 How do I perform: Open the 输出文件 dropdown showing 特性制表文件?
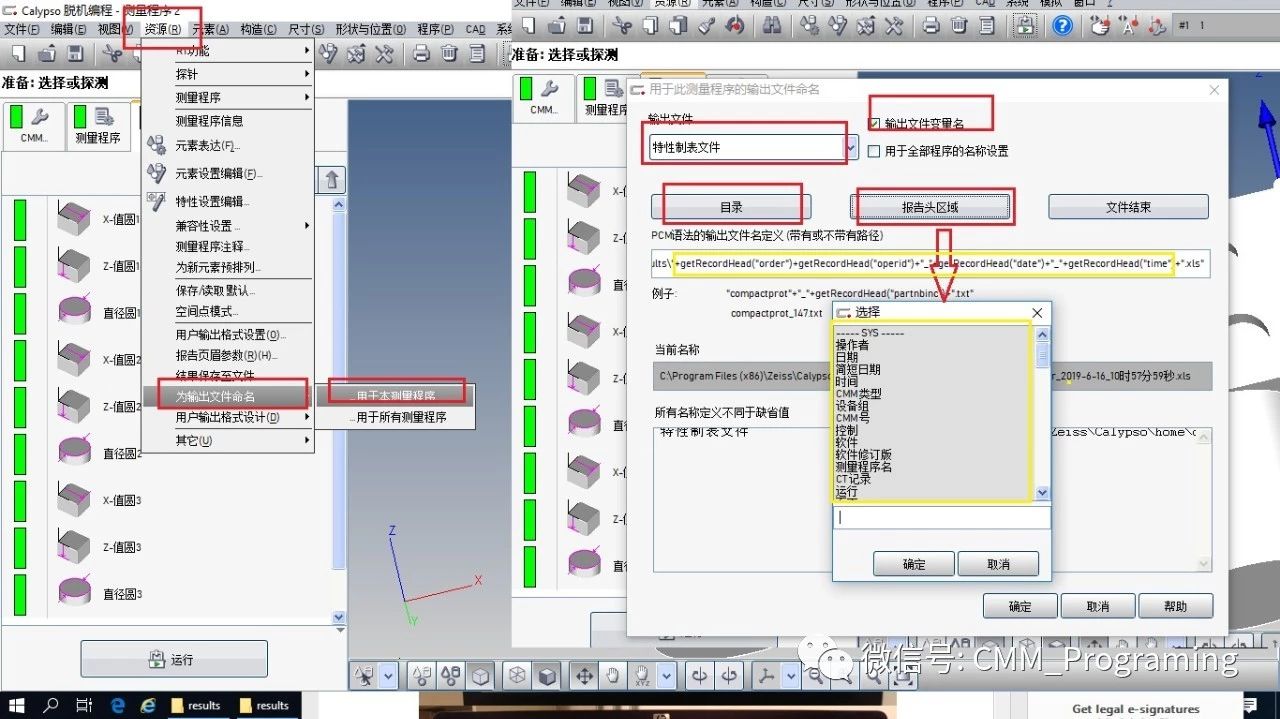pyautogui.click(x=753, y=147)
